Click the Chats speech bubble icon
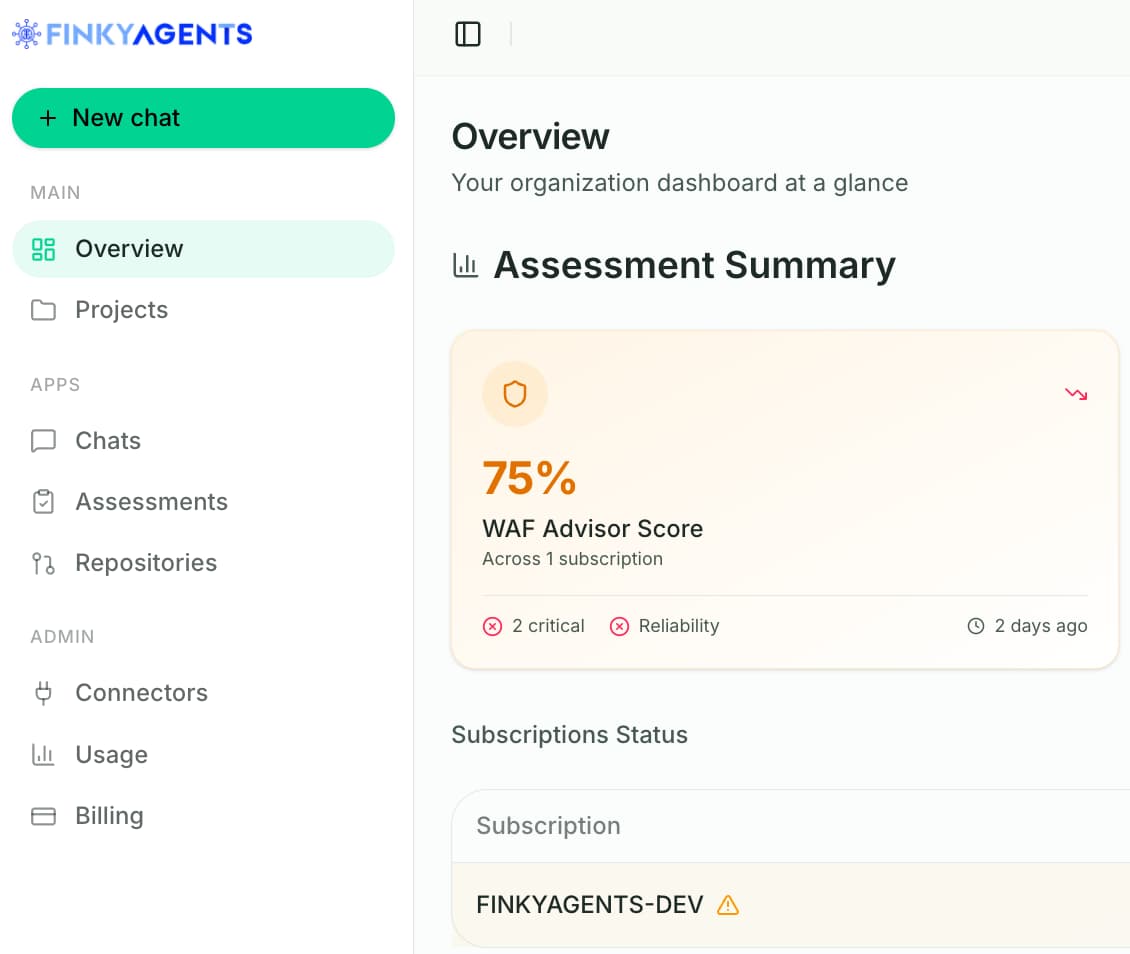Image resolution: width=1130 pixels, height=954 pixels. coord(43,440)
